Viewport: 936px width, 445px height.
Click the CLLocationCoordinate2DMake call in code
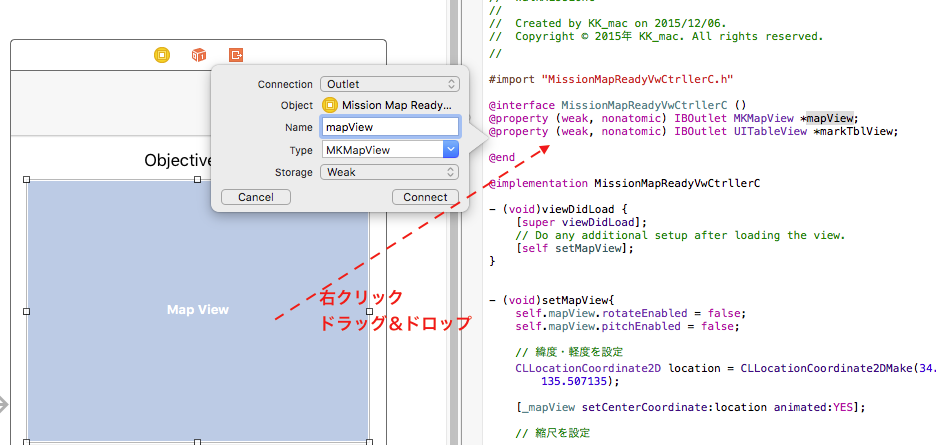(827, 368)
